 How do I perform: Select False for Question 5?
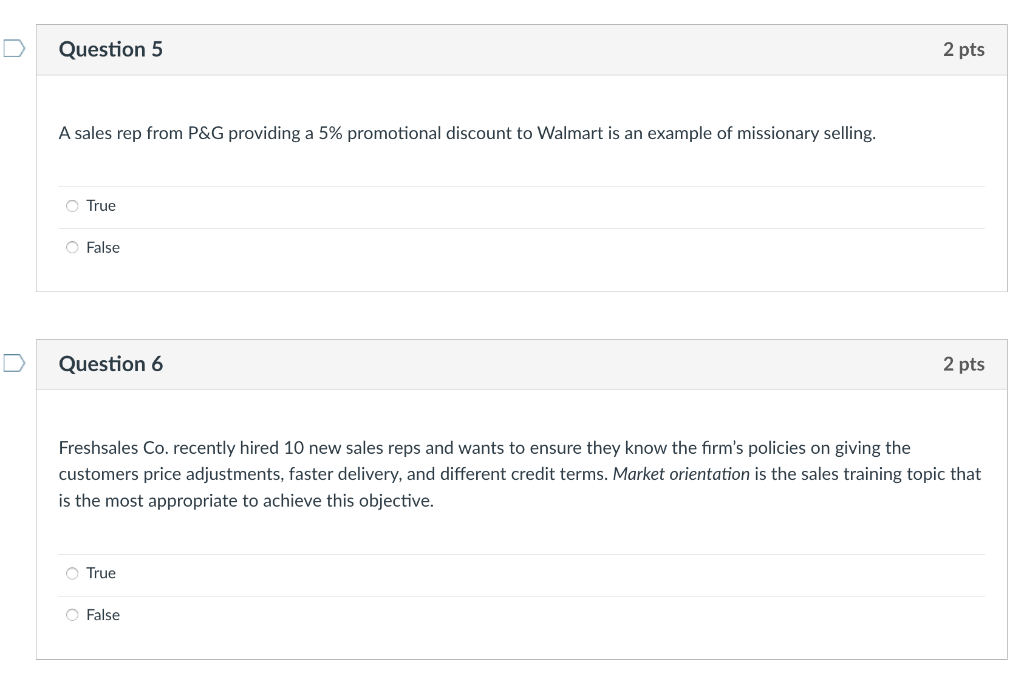tap(72, 247)
